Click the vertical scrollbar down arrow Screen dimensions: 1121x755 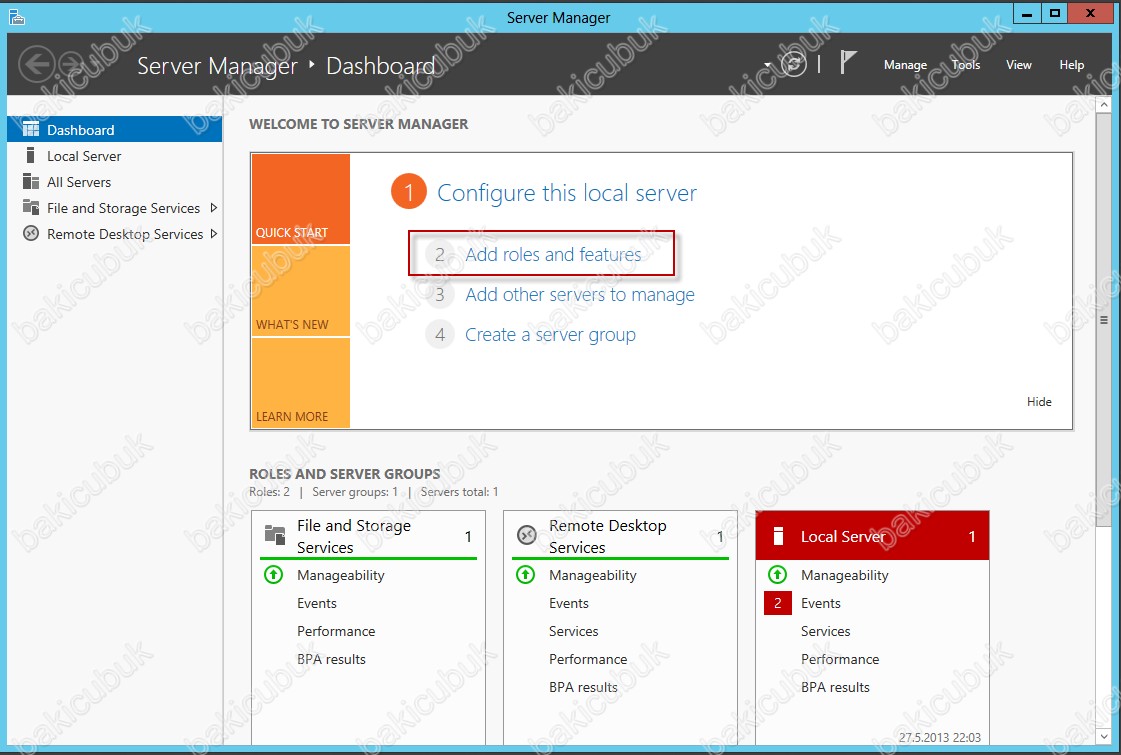click(x=1104, y=736)
